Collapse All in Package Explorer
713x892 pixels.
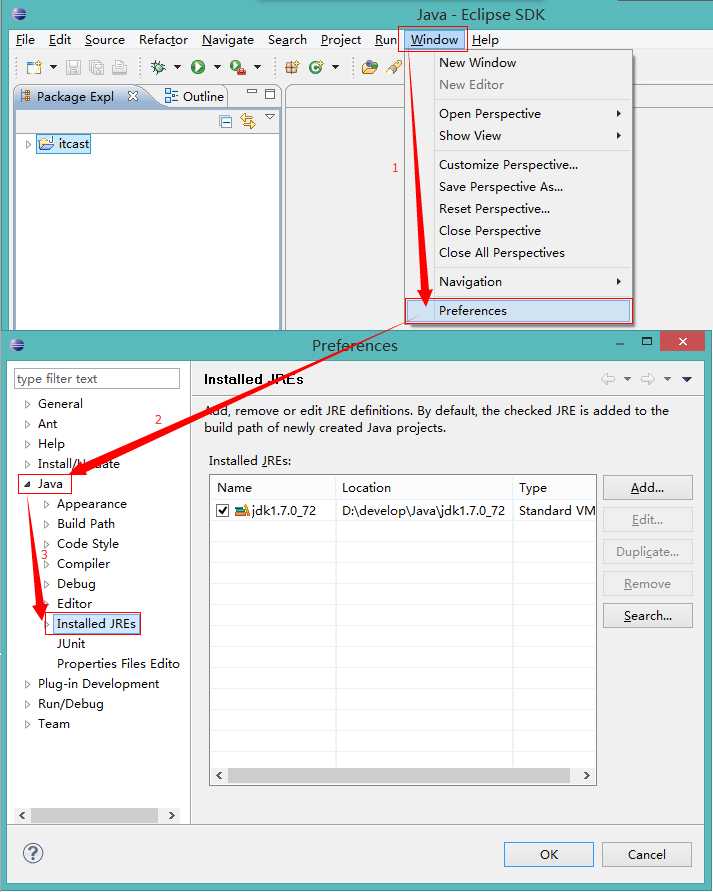(225, 121)
